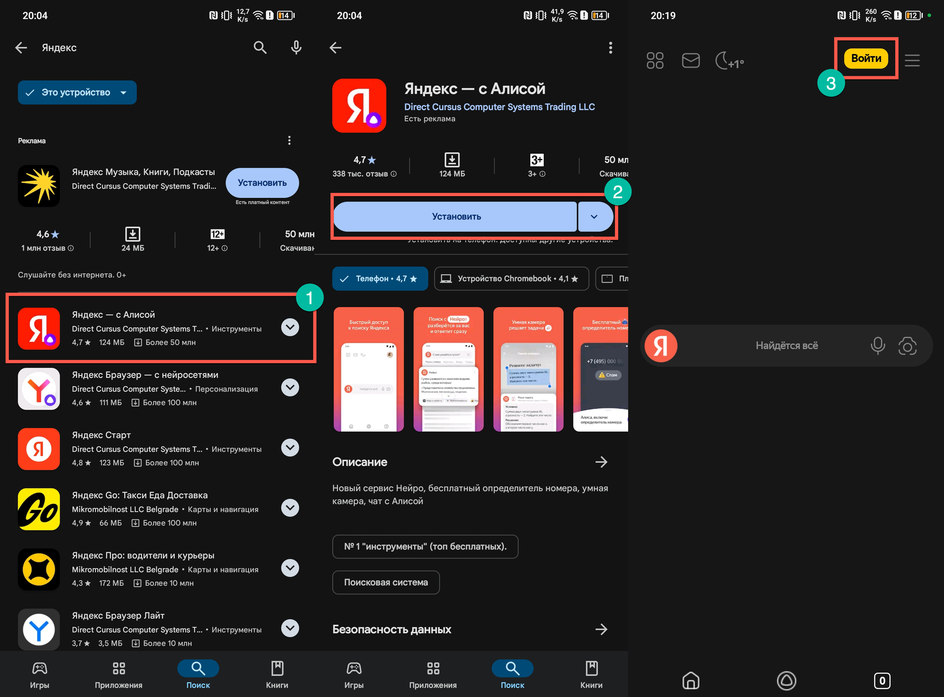Tap the large Яндекс с Алисой logo
The image size is (944, 697).
[x=359, y=105]
